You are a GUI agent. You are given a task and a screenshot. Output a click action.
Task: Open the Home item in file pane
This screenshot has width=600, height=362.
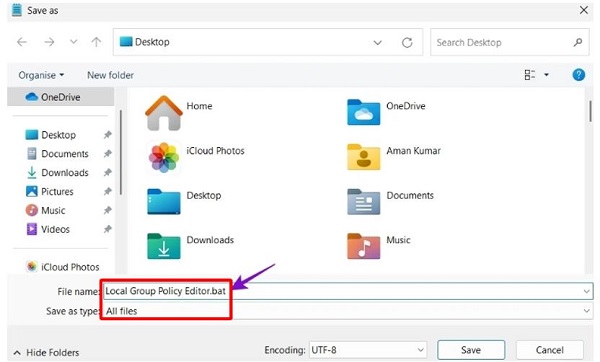(x=178, y=113)
